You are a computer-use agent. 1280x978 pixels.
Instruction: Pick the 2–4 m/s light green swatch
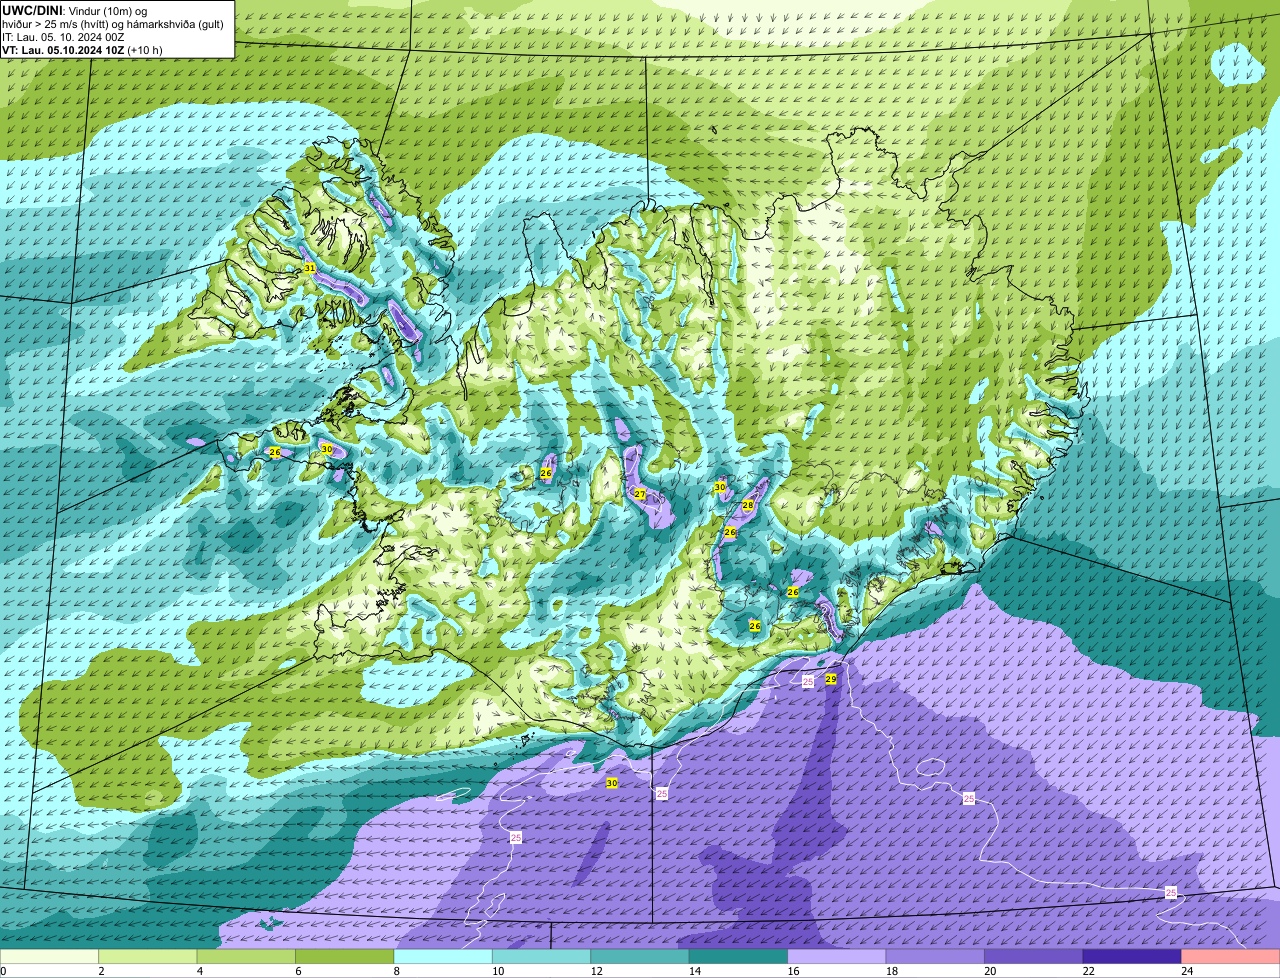click(x=148, y=957)
